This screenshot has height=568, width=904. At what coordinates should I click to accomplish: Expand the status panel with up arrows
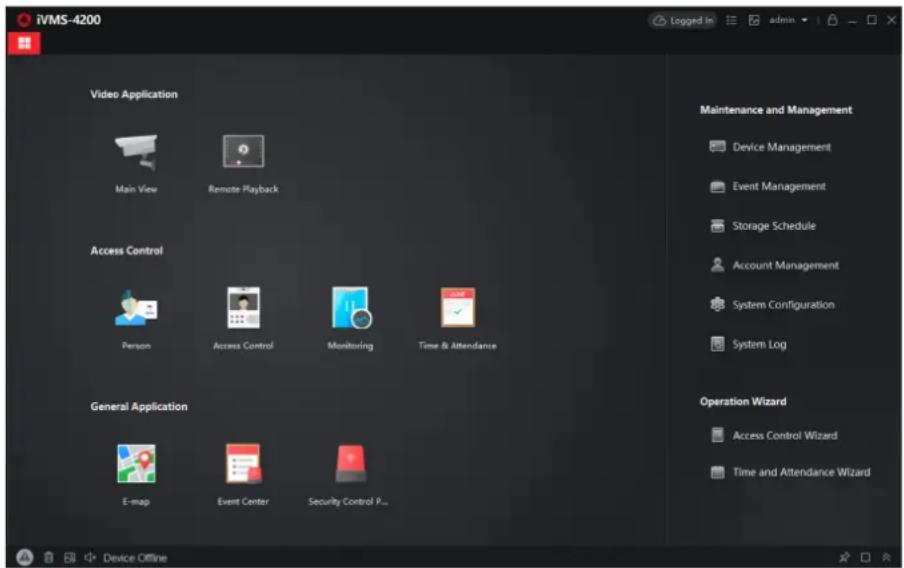tap(886, 557)
